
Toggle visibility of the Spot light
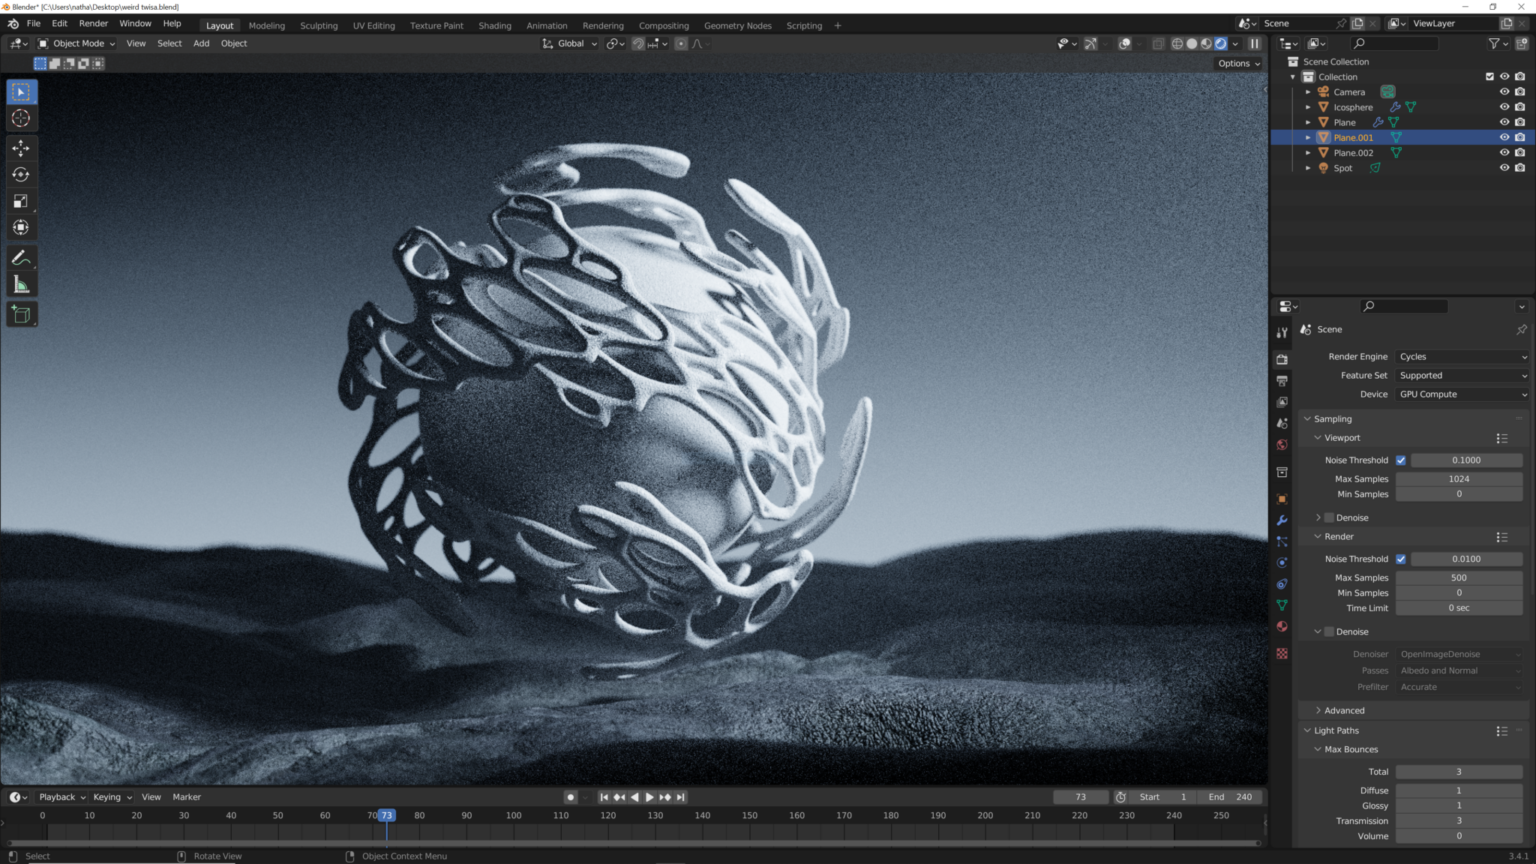pos(1504,167)
